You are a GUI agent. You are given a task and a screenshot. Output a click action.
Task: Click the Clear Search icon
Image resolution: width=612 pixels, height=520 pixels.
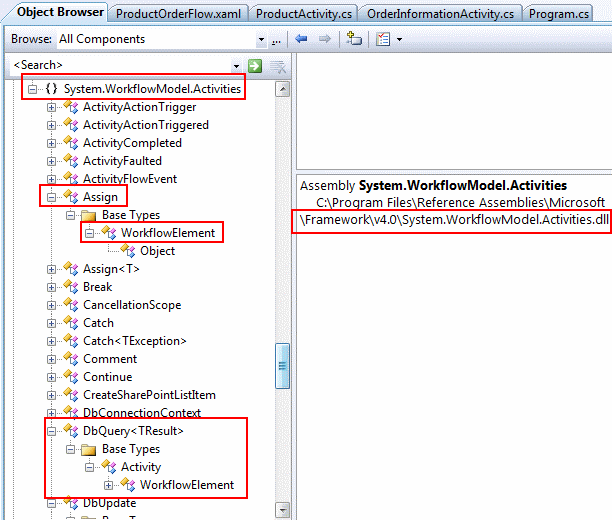pos(277,66)
